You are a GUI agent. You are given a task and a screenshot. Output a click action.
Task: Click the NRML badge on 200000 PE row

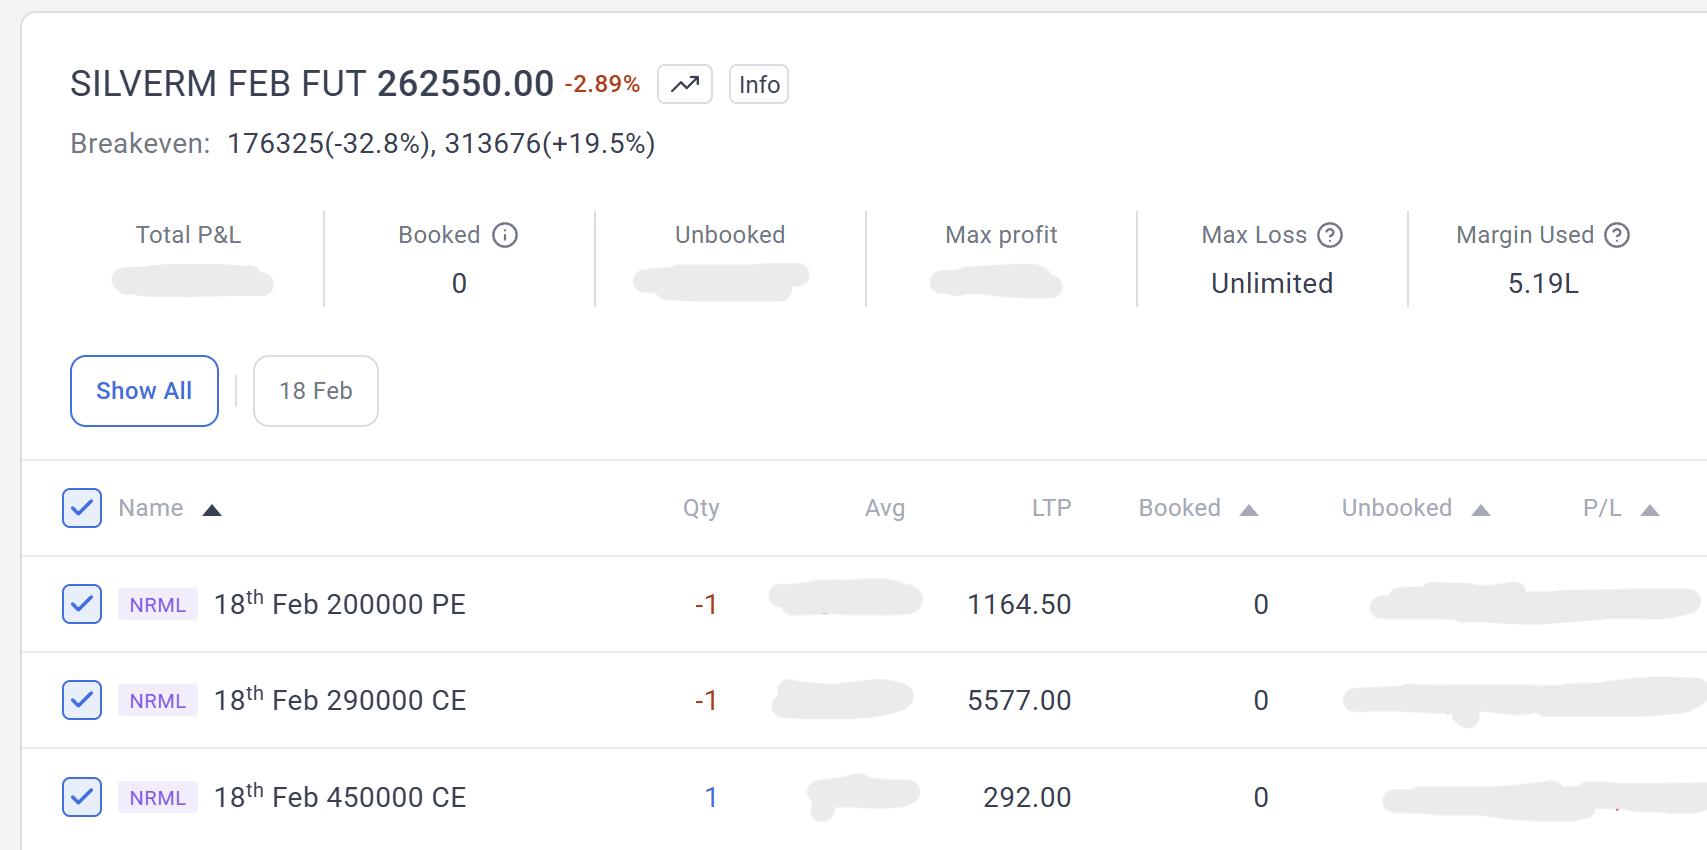point(157,605)
